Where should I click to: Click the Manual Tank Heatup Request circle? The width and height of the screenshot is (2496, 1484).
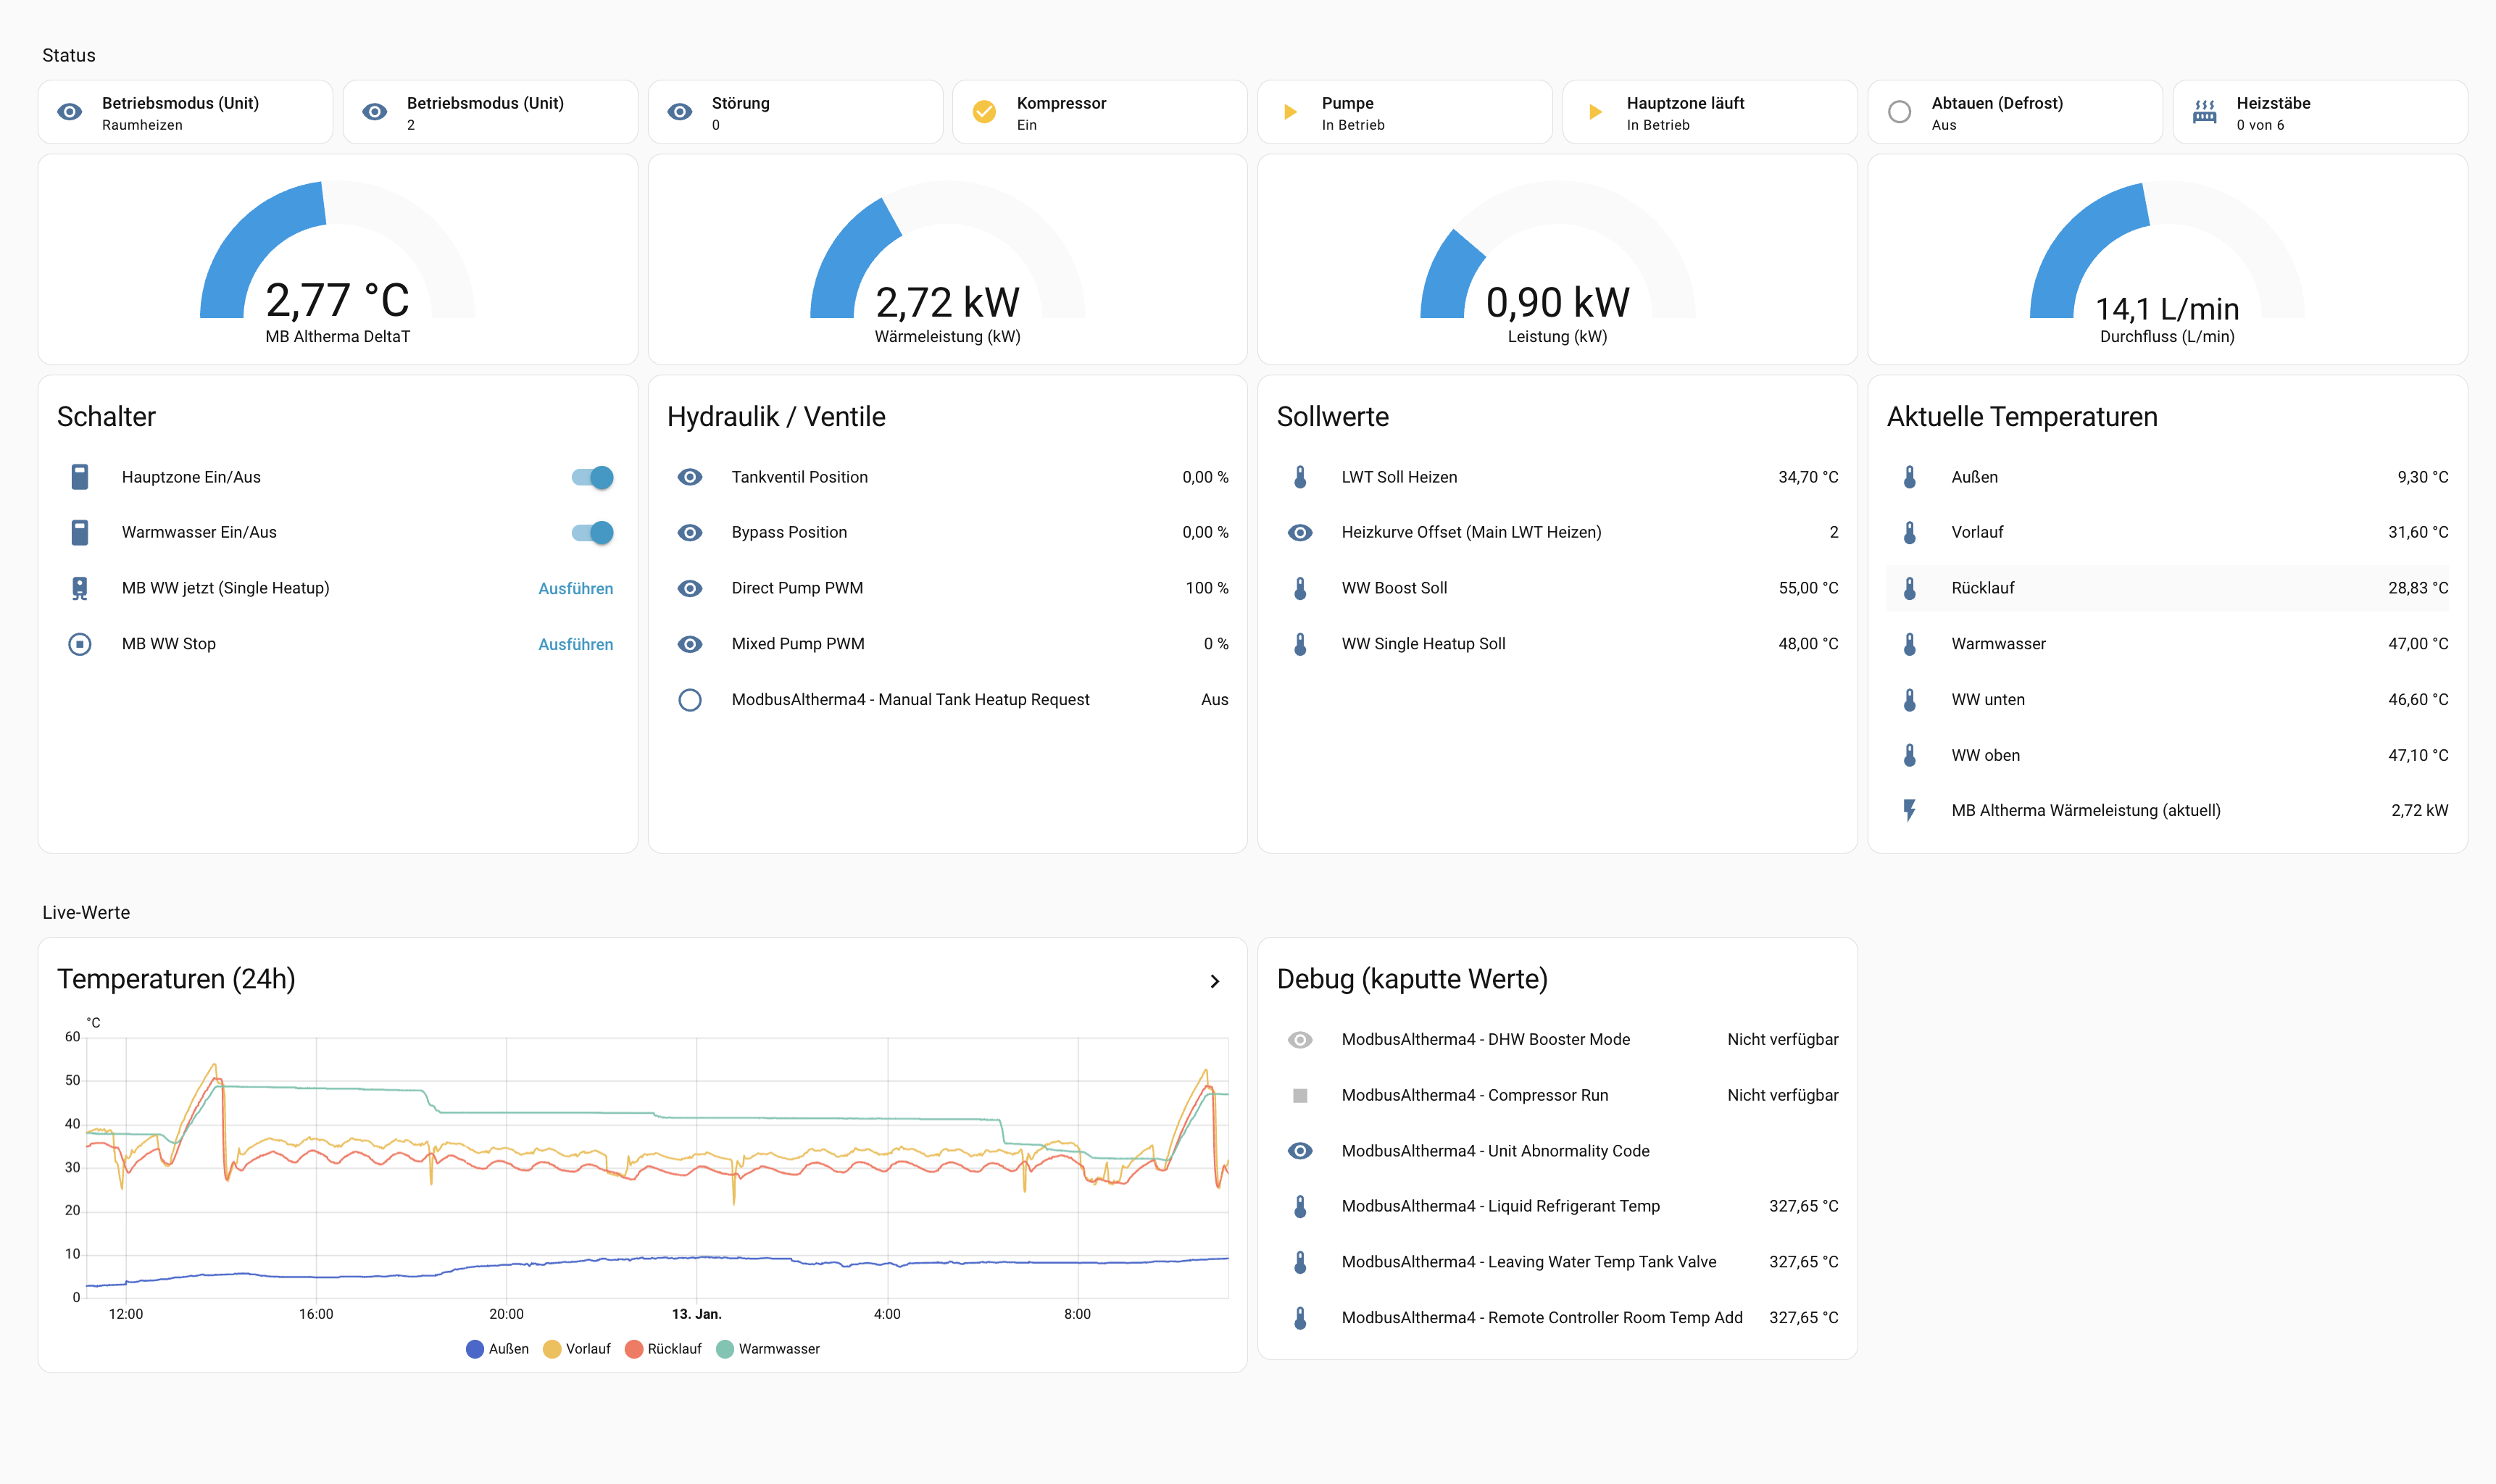click(x=689, y=700)
